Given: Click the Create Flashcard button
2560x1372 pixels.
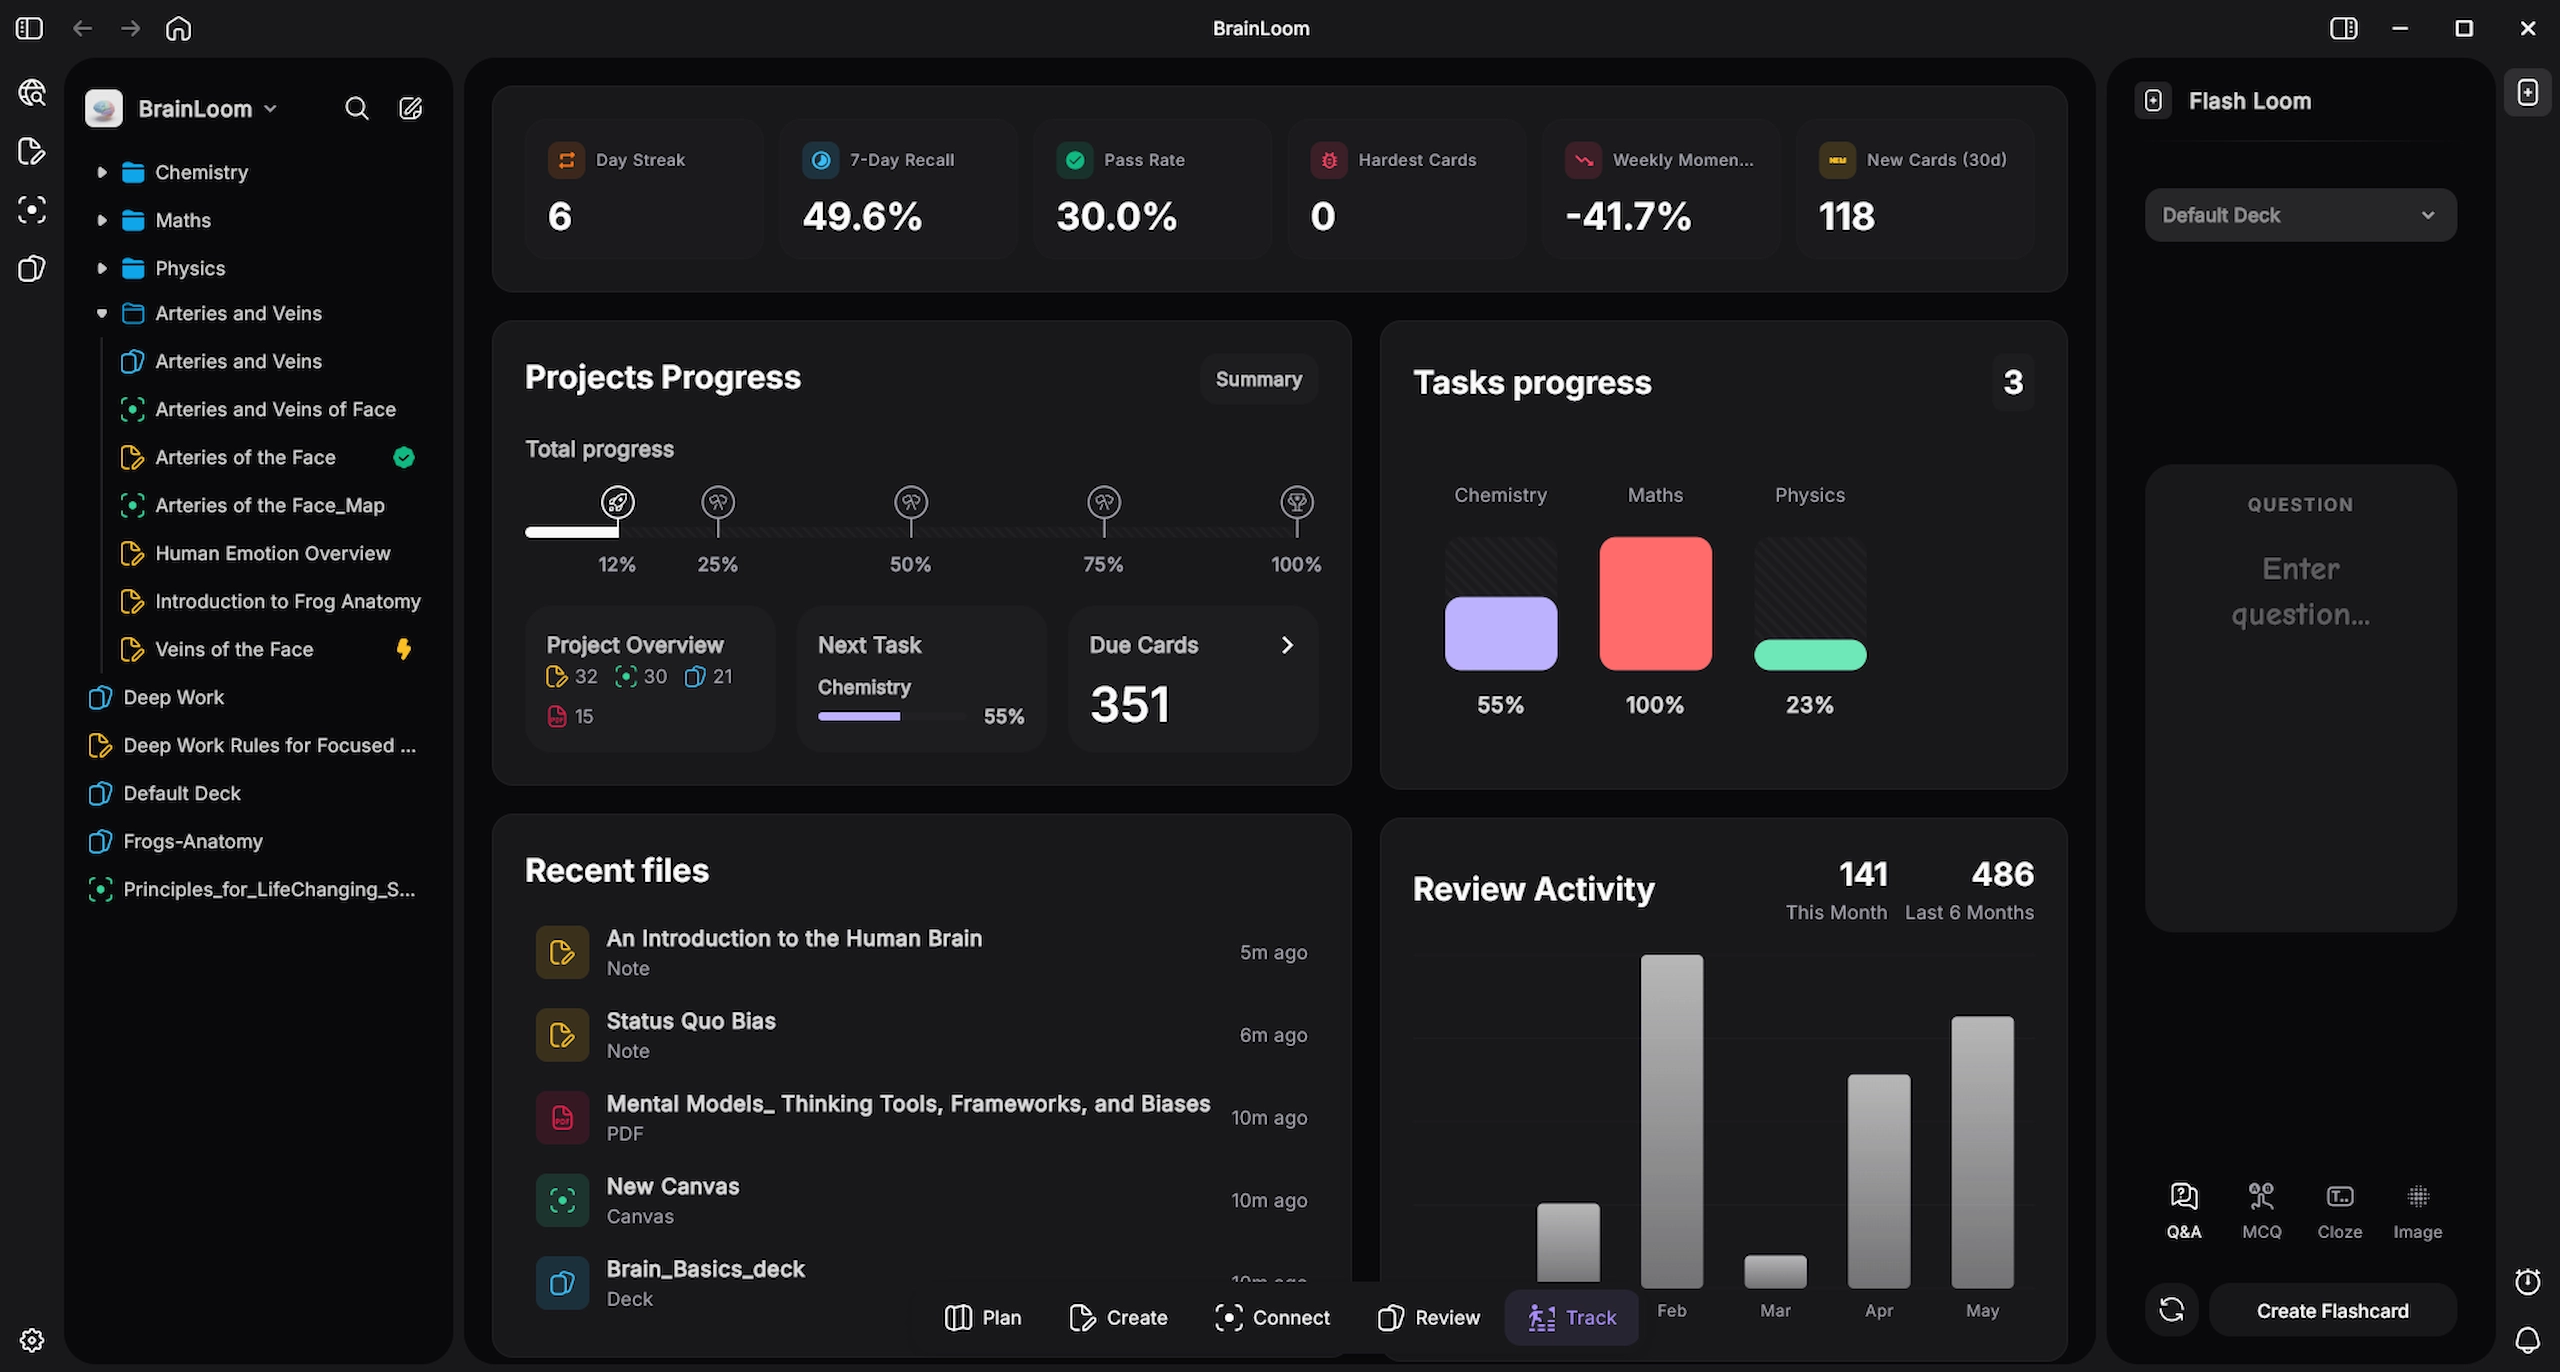Looking at the screenshot, I should [x=2332, y=1310].
